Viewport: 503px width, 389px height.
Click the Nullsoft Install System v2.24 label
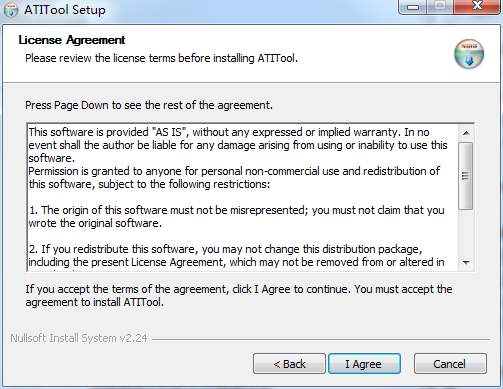point(79,338)
